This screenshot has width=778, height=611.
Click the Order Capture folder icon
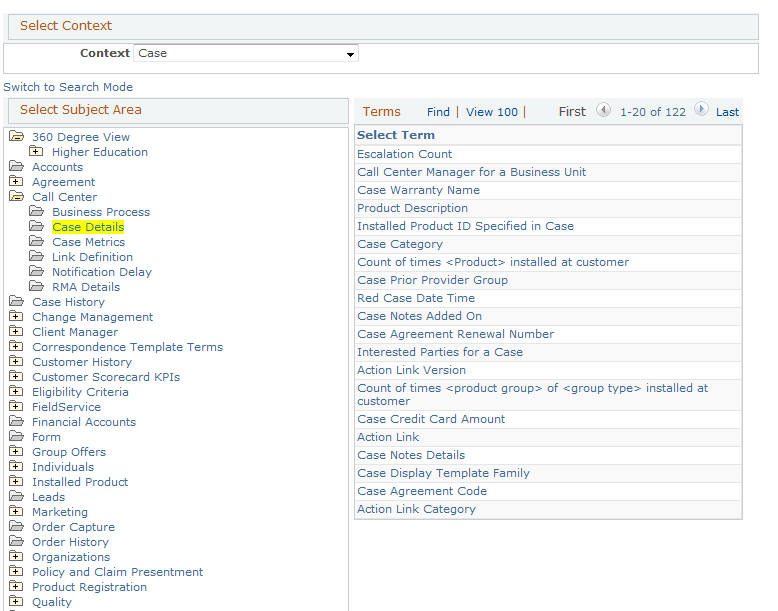[x=16, y=526]
